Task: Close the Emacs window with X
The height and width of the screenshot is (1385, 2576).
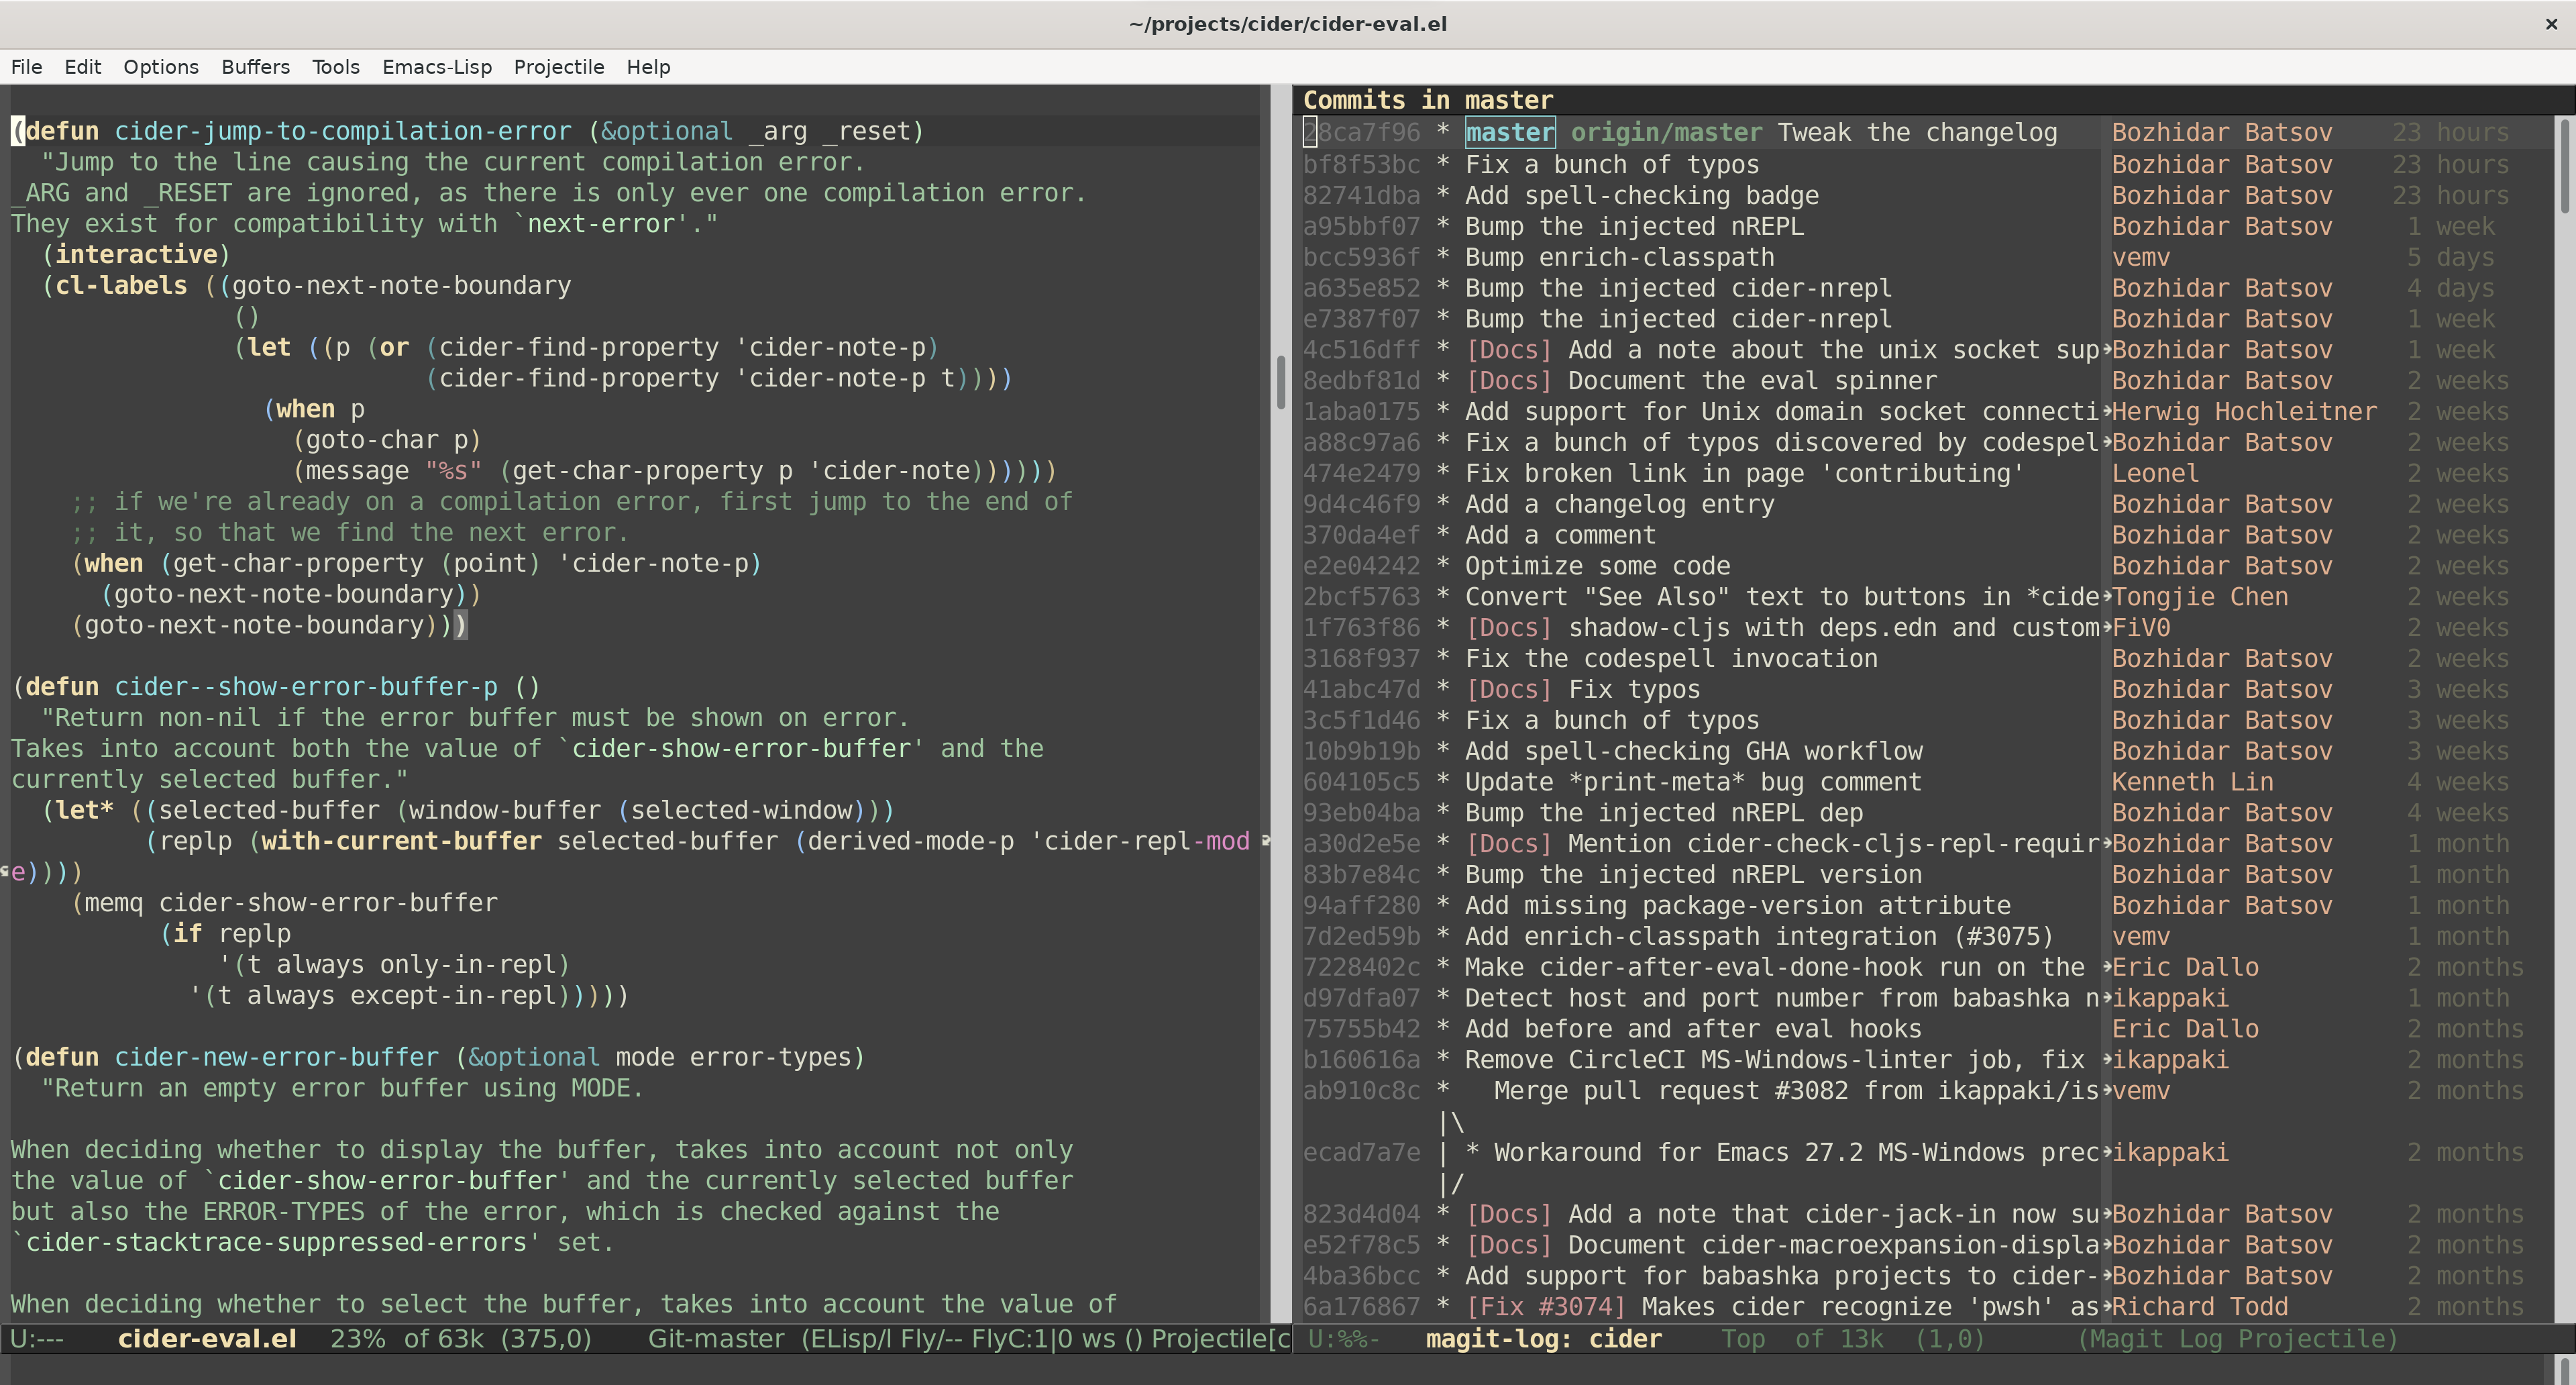Action: coord(2551,24)
